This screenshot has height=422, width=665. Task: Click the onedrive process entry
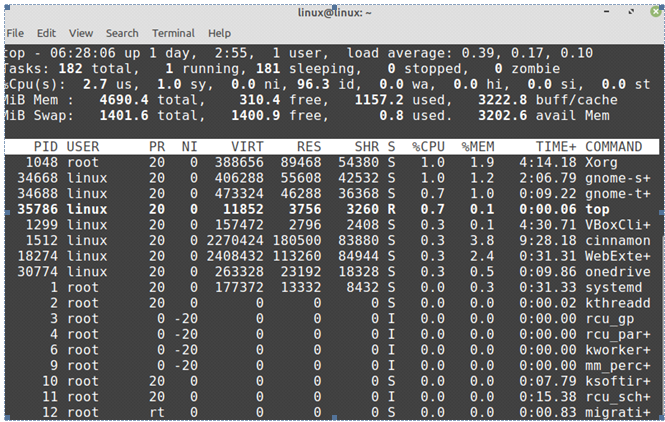click(x=332, y=272)
